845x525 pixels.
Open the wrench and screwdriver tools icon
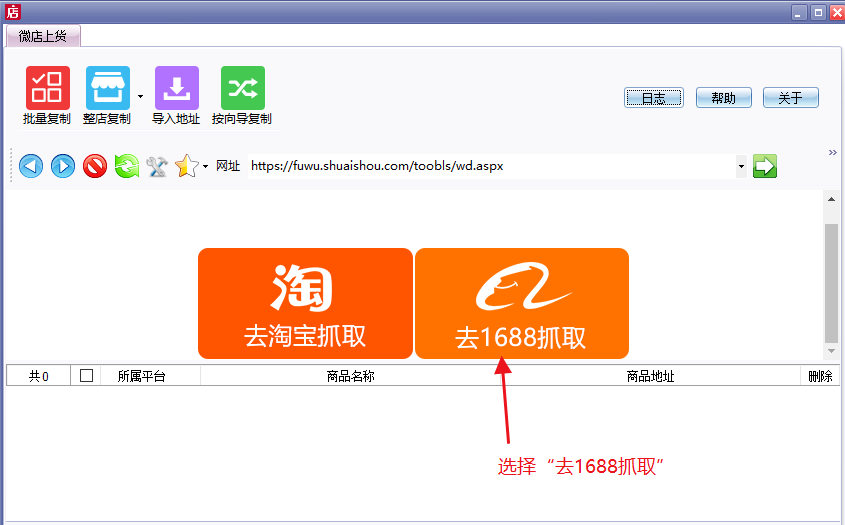tap(157, 166)
